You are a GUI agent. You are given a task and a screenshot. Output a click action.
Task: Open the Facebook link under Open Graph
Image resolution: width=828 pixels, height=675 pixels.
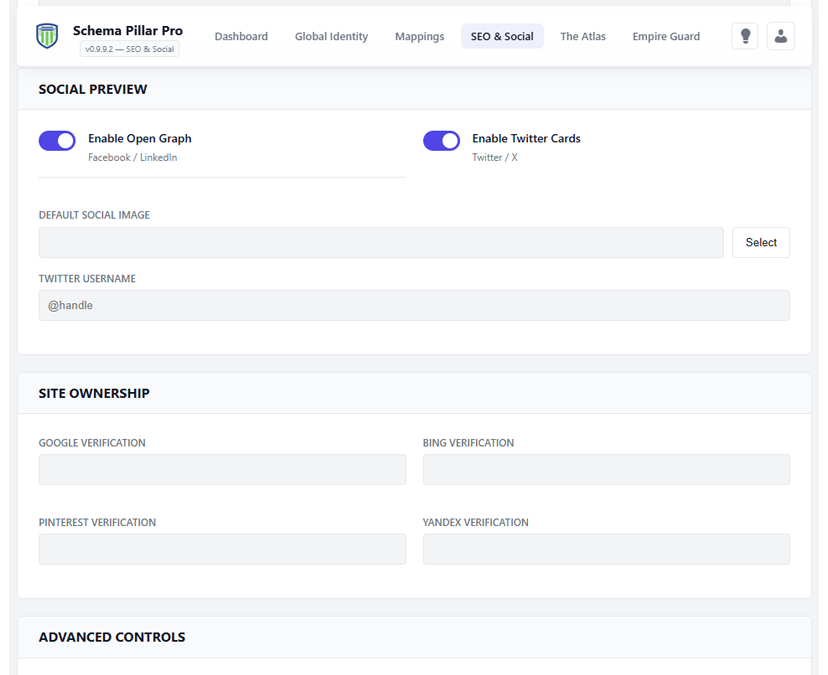tap(112, 157)
